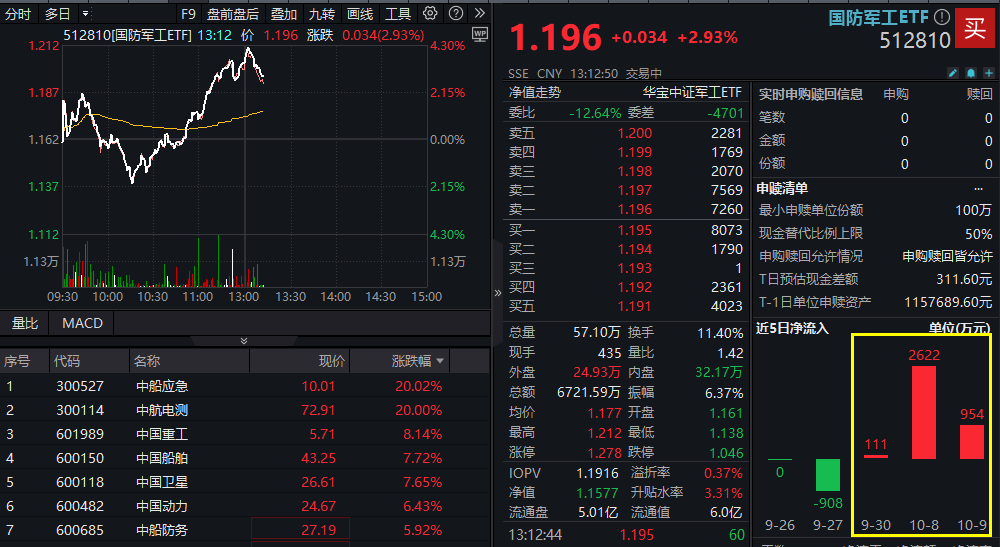This screenshot has height=547, width=1000.
Task: Toggle the 九转 indicator
Action: pos(321,14)
